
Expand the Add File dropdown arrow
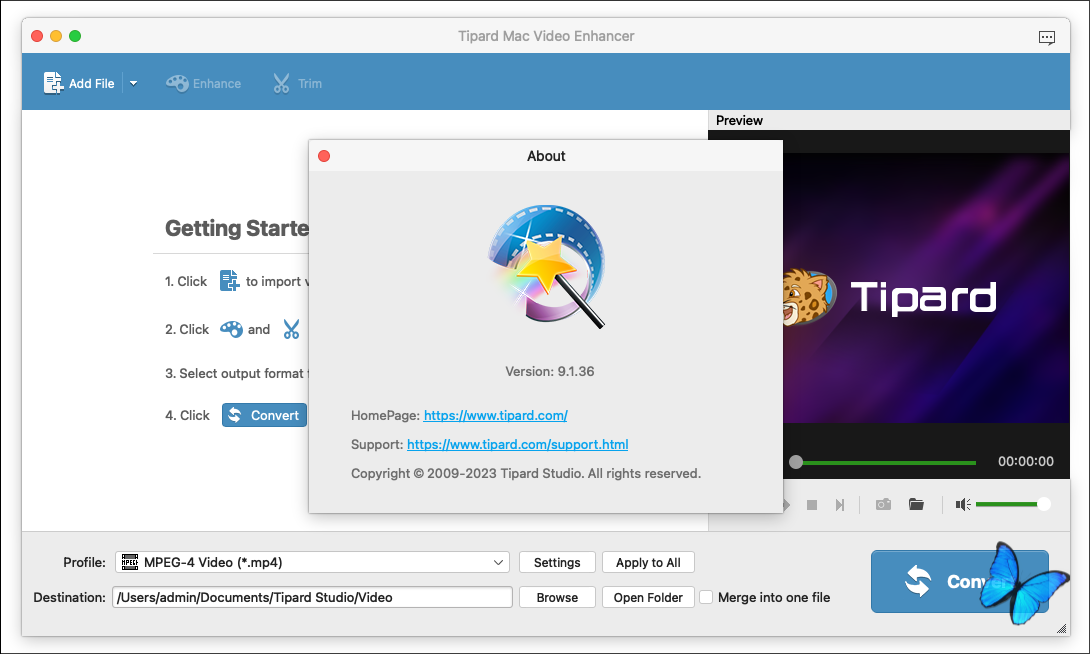(x=133, y=83)
